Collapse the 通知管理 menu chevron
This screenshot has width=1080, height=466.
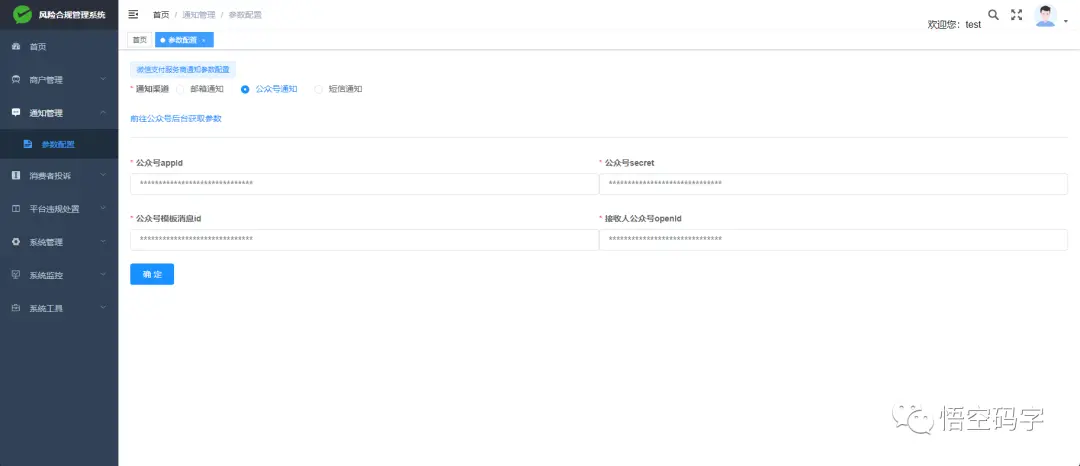(103, 112)
